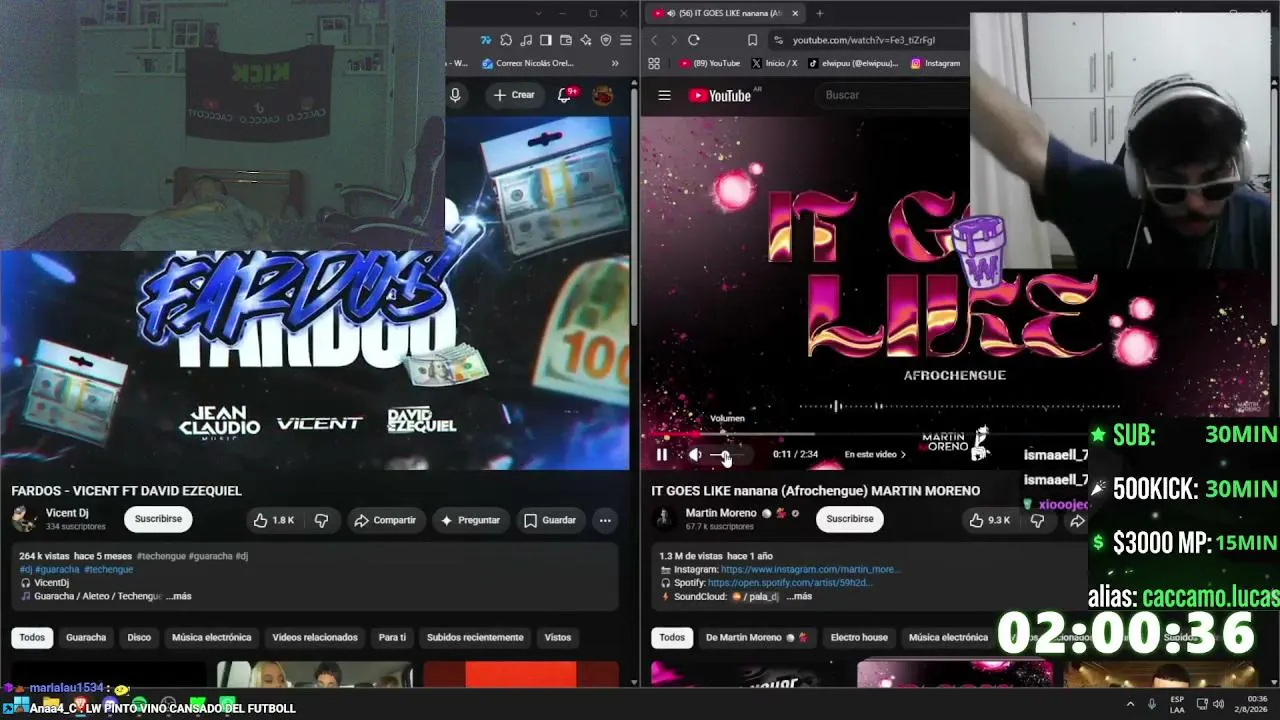This screenshot has height=720, width=1280.
Task: Select the Electro house filter chip
Action: (x=859, y=637)
